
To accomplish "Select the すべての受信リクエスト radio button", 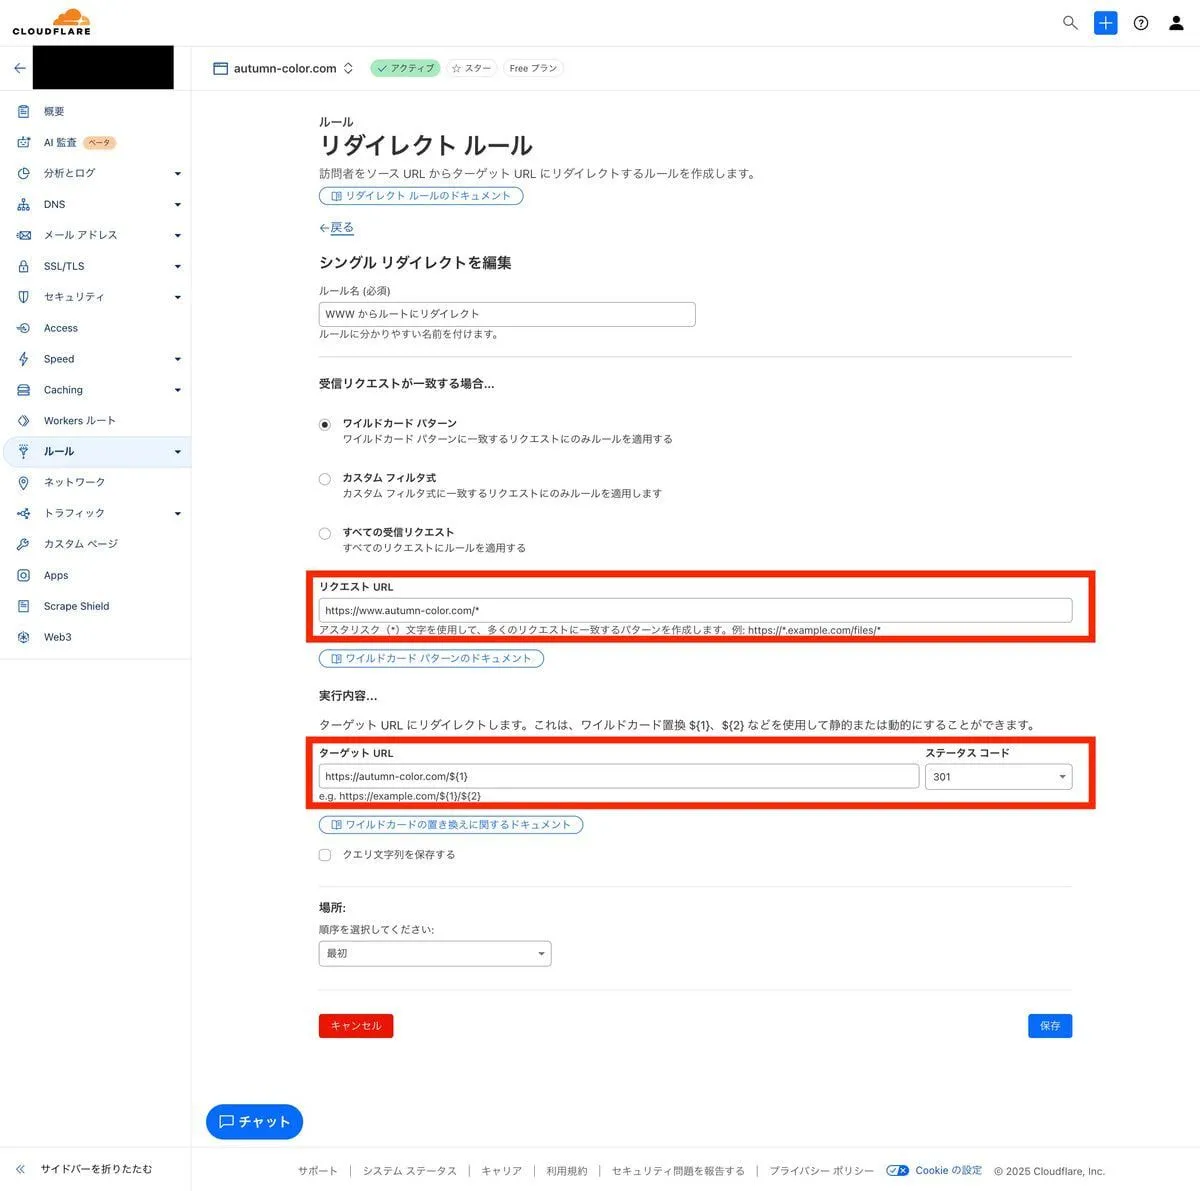I will [325, 533].
